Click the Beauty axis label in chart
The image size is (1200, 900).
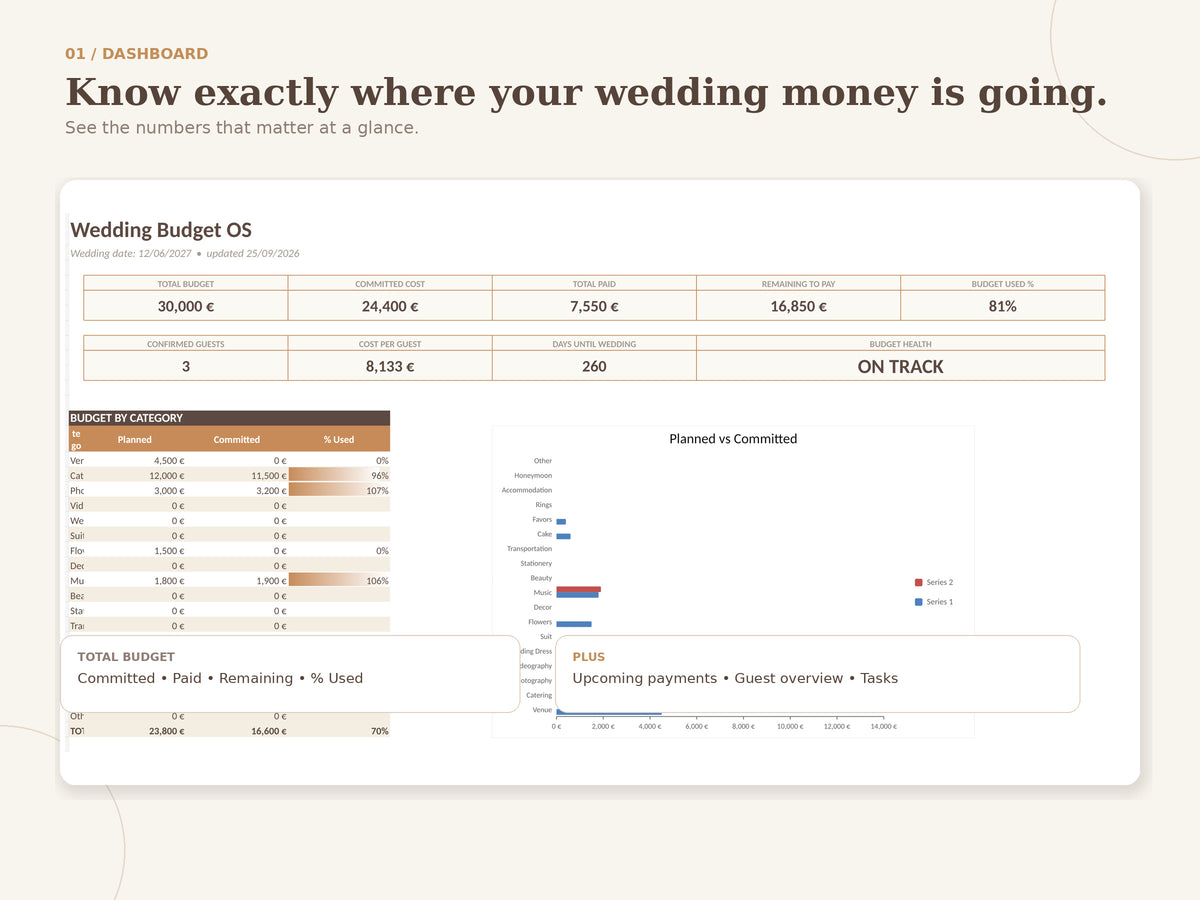pyautogui.click(x=541, y=578)
